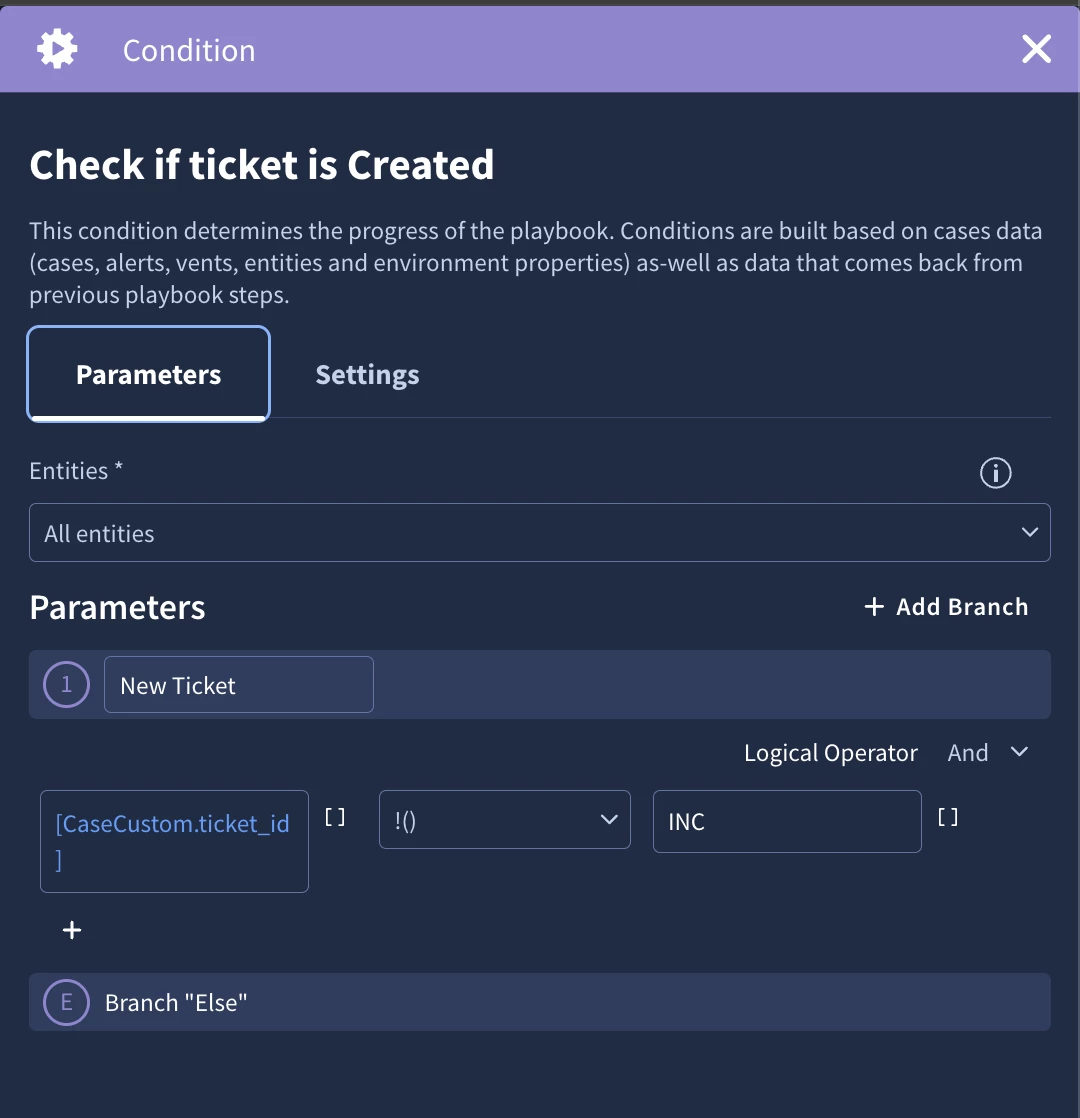The width and height of the screenshot is (1080, 1118).
Task: Click the circled E else-branch badge
Action: [66, 1002]
